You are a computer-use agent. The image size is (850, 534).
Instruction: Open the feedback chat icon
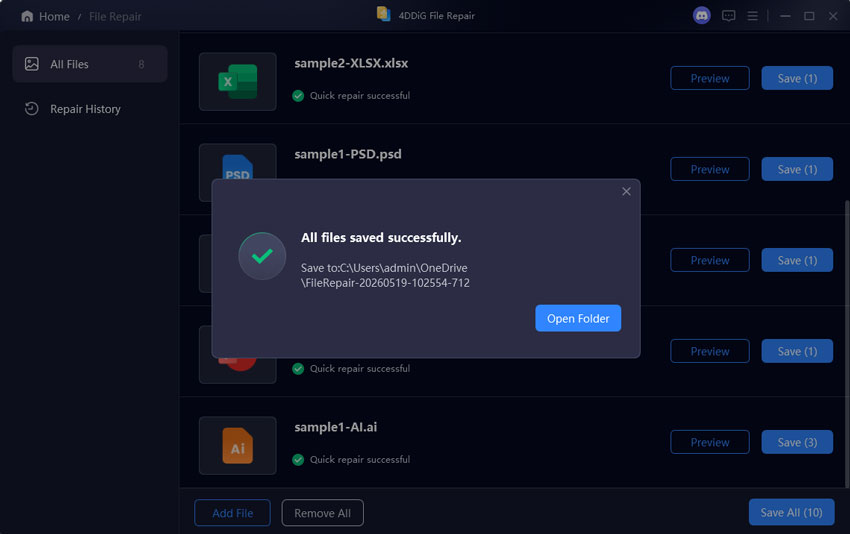click(729, 16)
